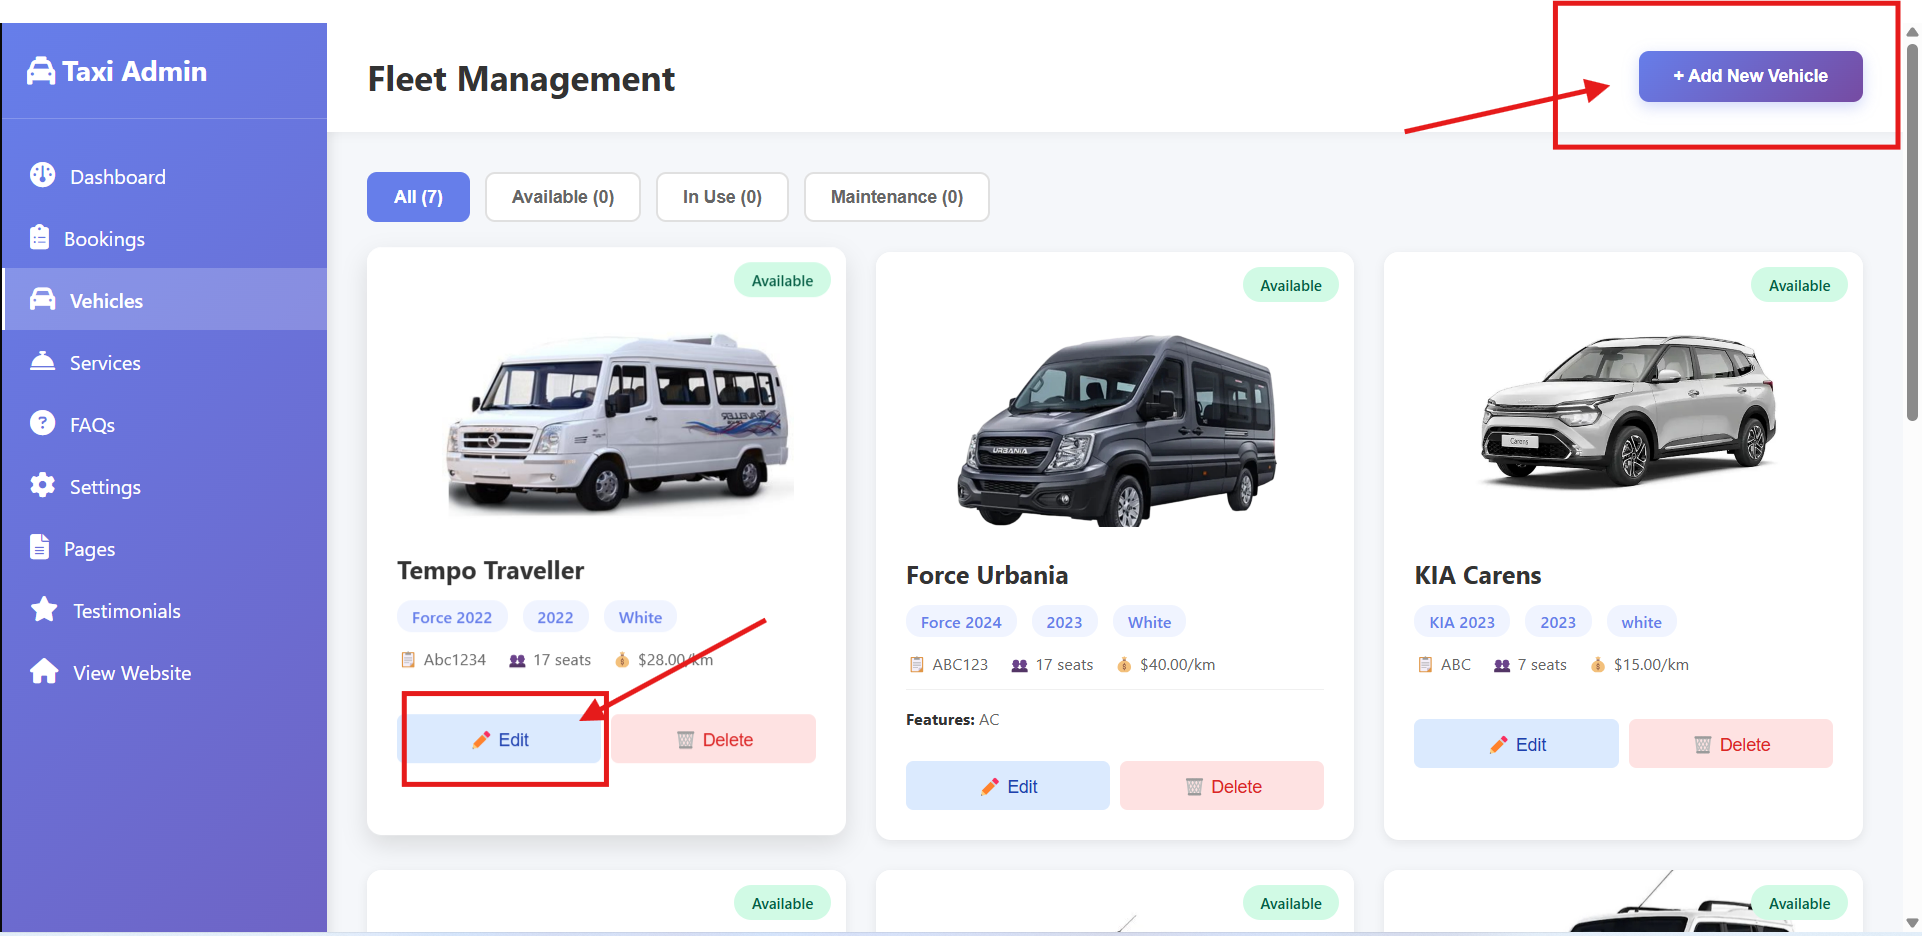Open Bookings via its clipboard icon
Screen dimensions: 1922x936
[40, 238]
